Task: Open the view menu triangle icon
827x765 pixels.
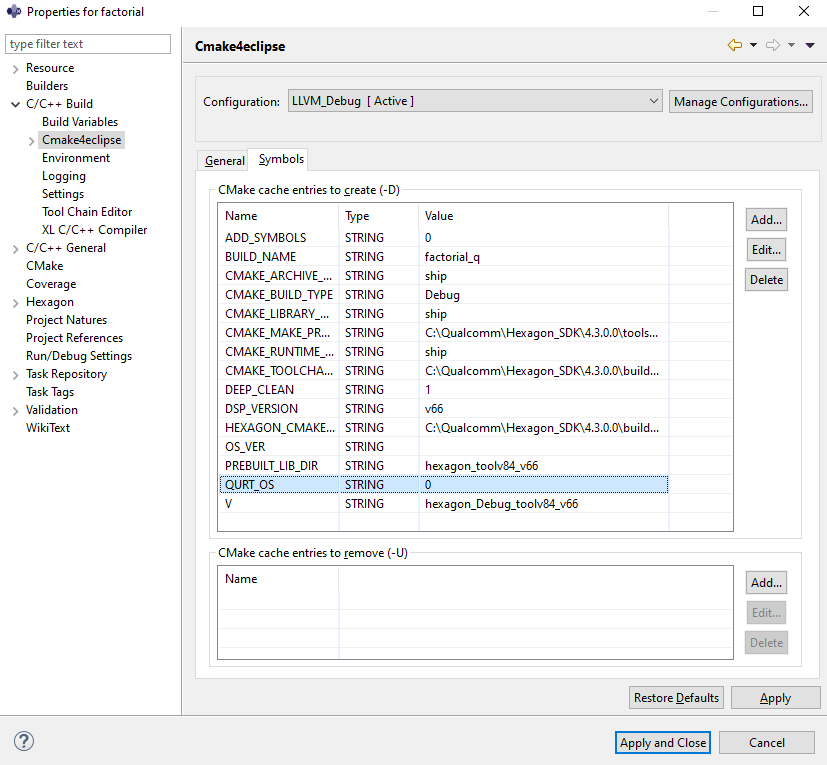Action: pyautogui.click(x=810, y=45)
